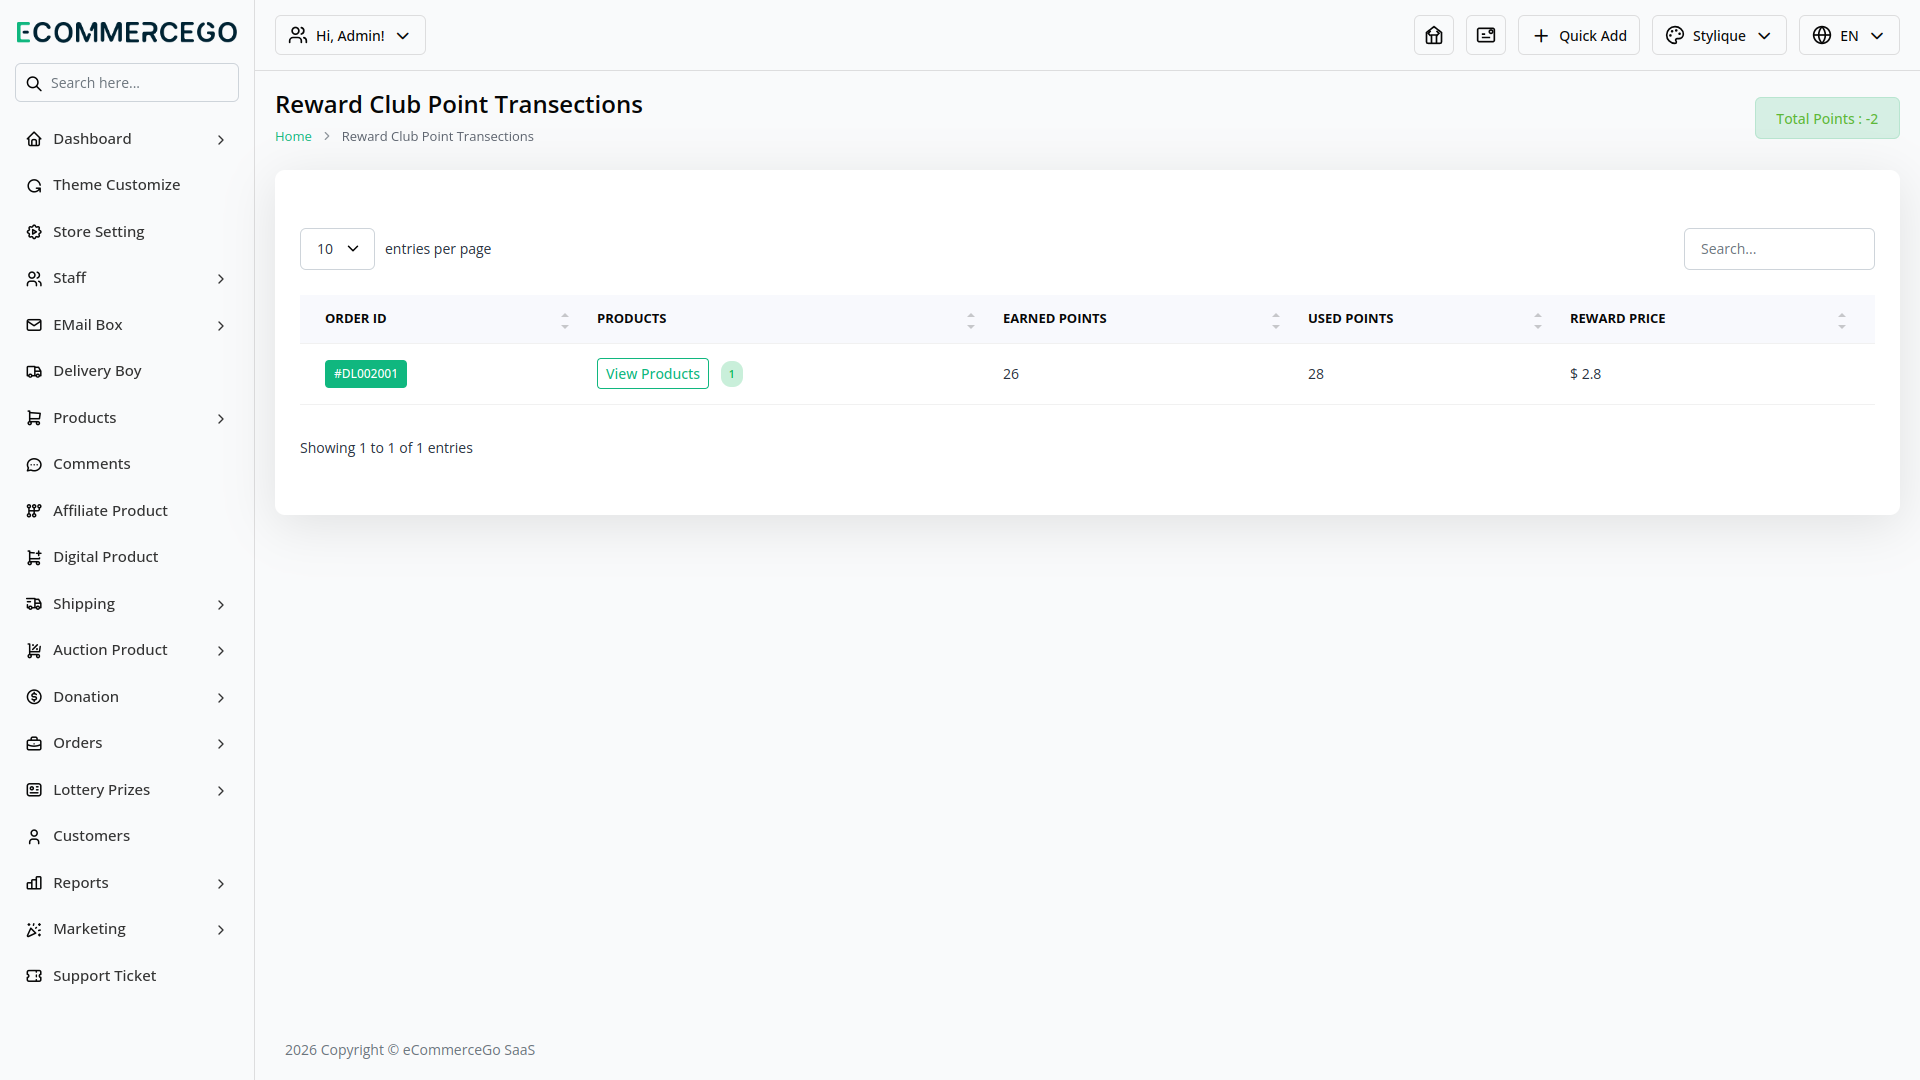The height and width of the screenshot is (1080, 1920).
Task: Click the Products cart icon
Action: 34,418
